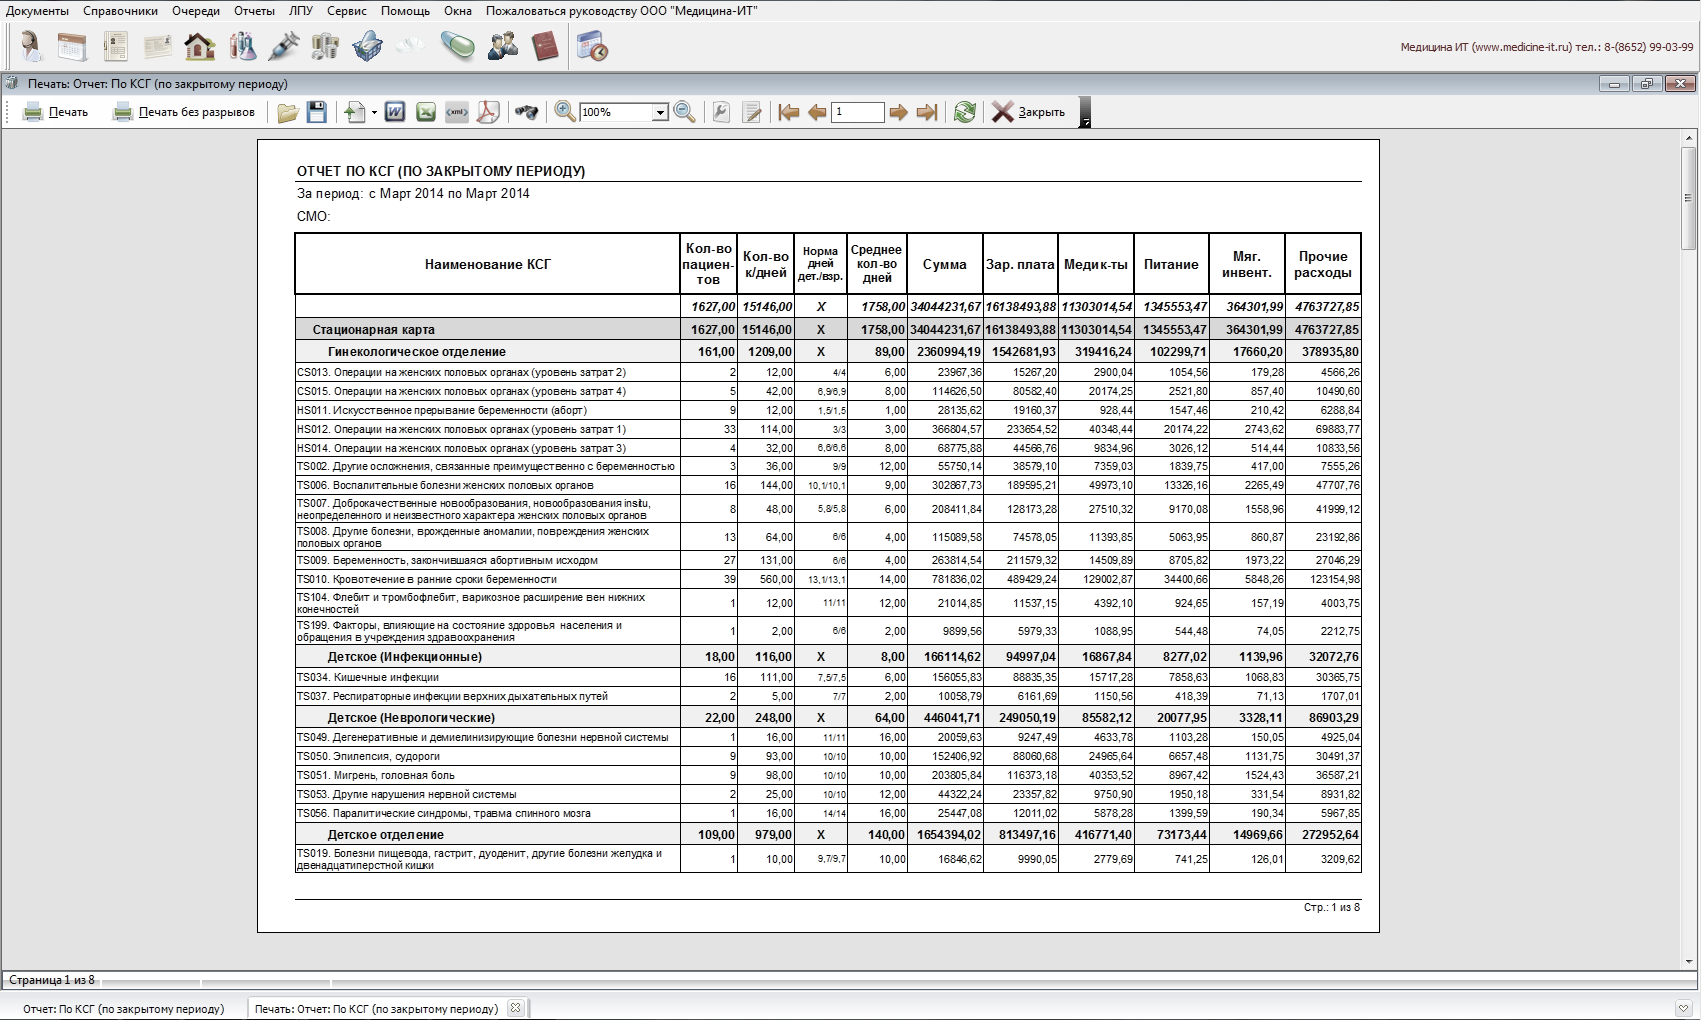Screen dimensions: 1701x1020
Task: Export the report to XML
Action: [457, 112]
